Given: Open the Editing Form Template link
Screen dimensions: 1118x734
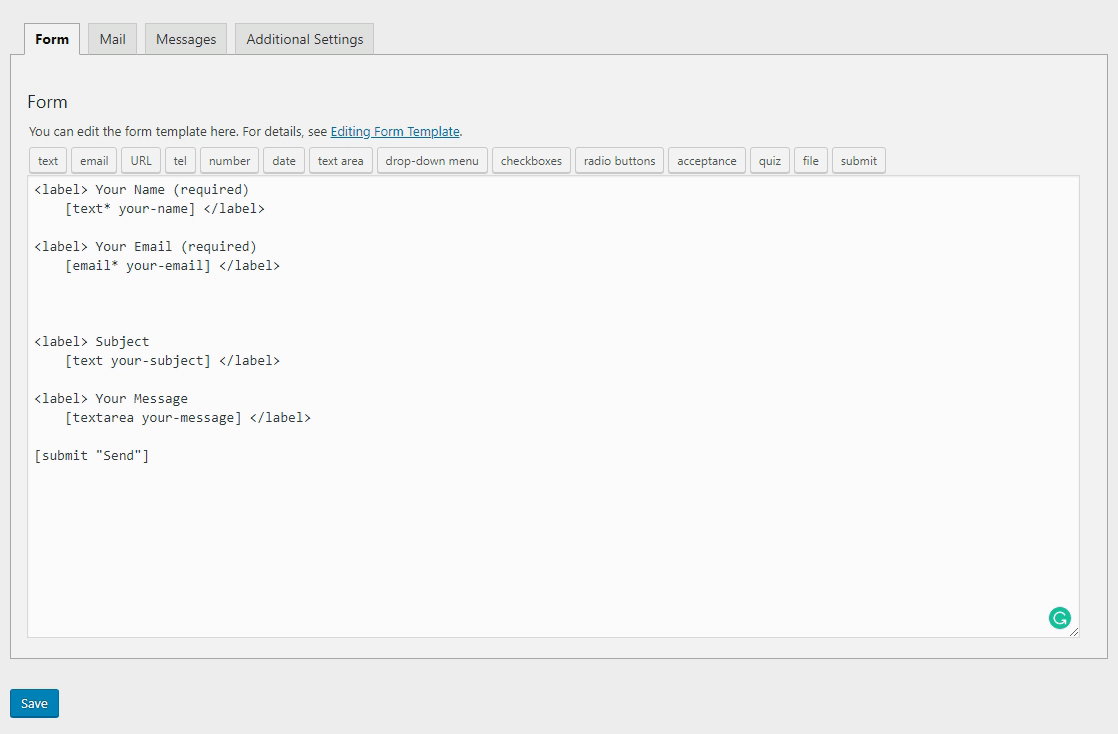Looking at the screenshot, I should (395, 131).
